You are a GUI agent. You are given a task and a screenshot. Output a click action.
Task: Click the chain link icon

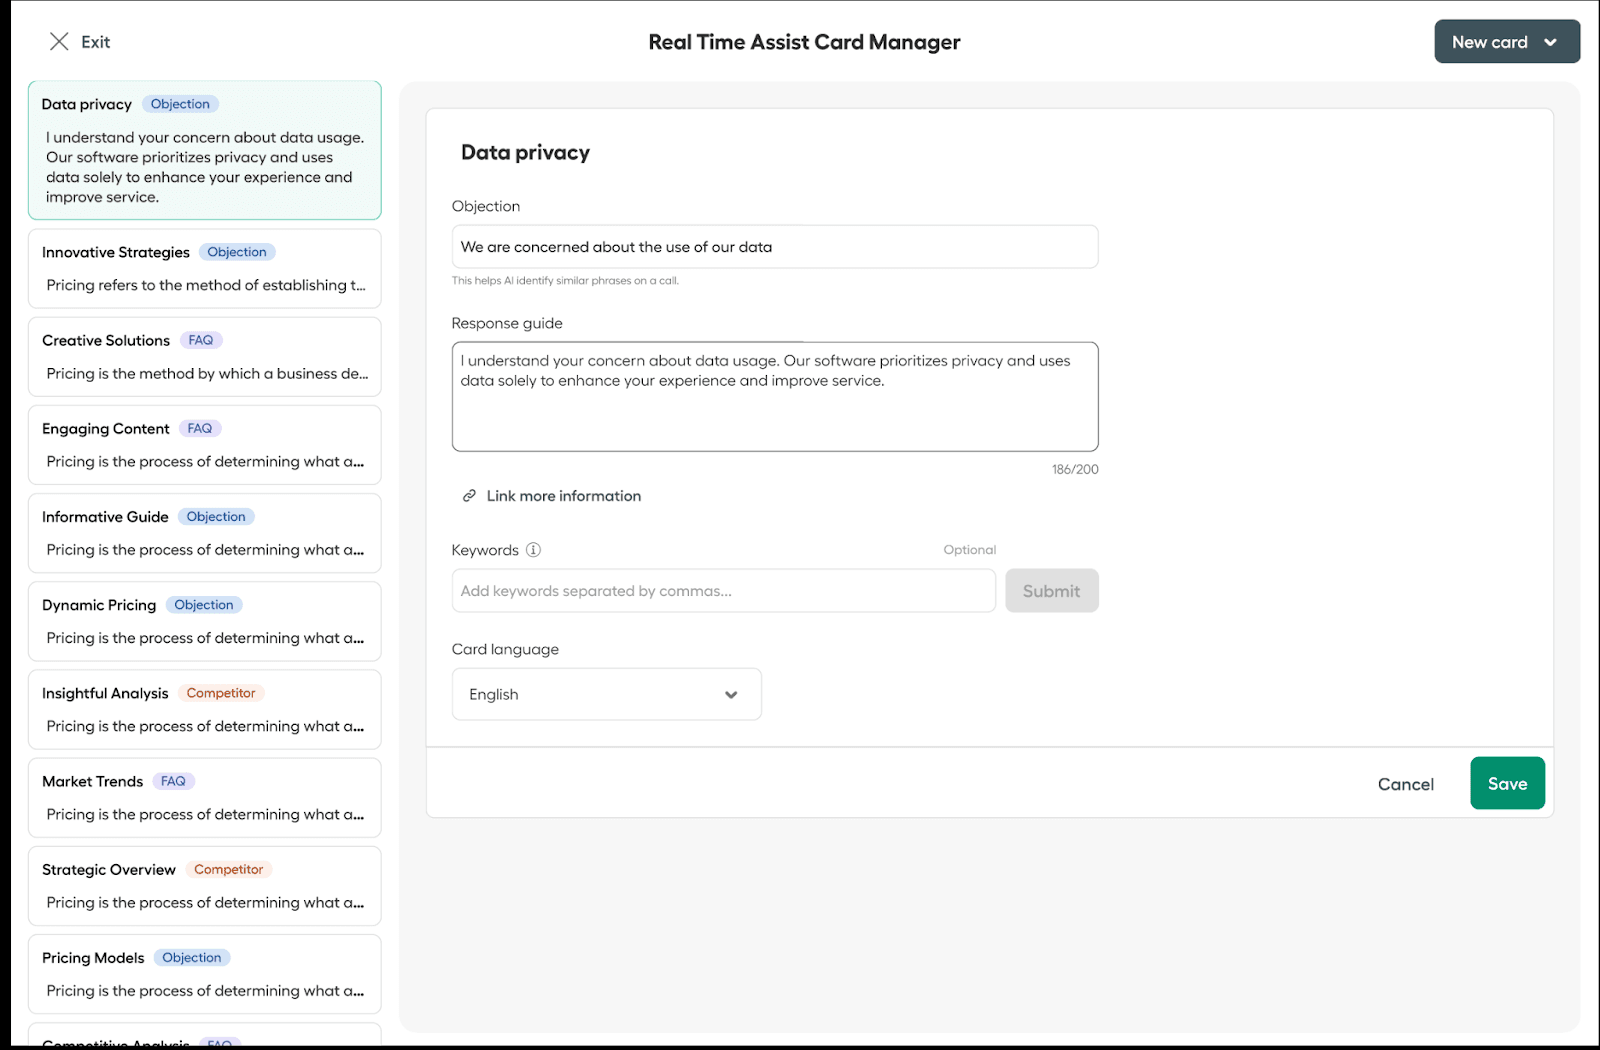(469, 496)
